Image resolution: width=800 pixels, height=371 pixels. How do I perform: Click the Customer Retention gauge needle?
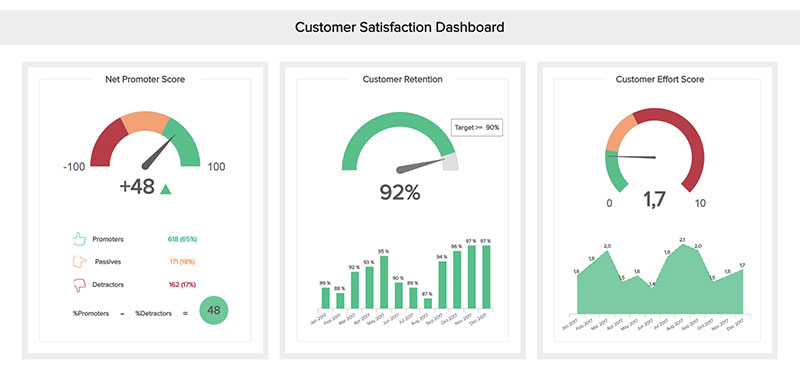pyautogui.click(x=421, y=165)
